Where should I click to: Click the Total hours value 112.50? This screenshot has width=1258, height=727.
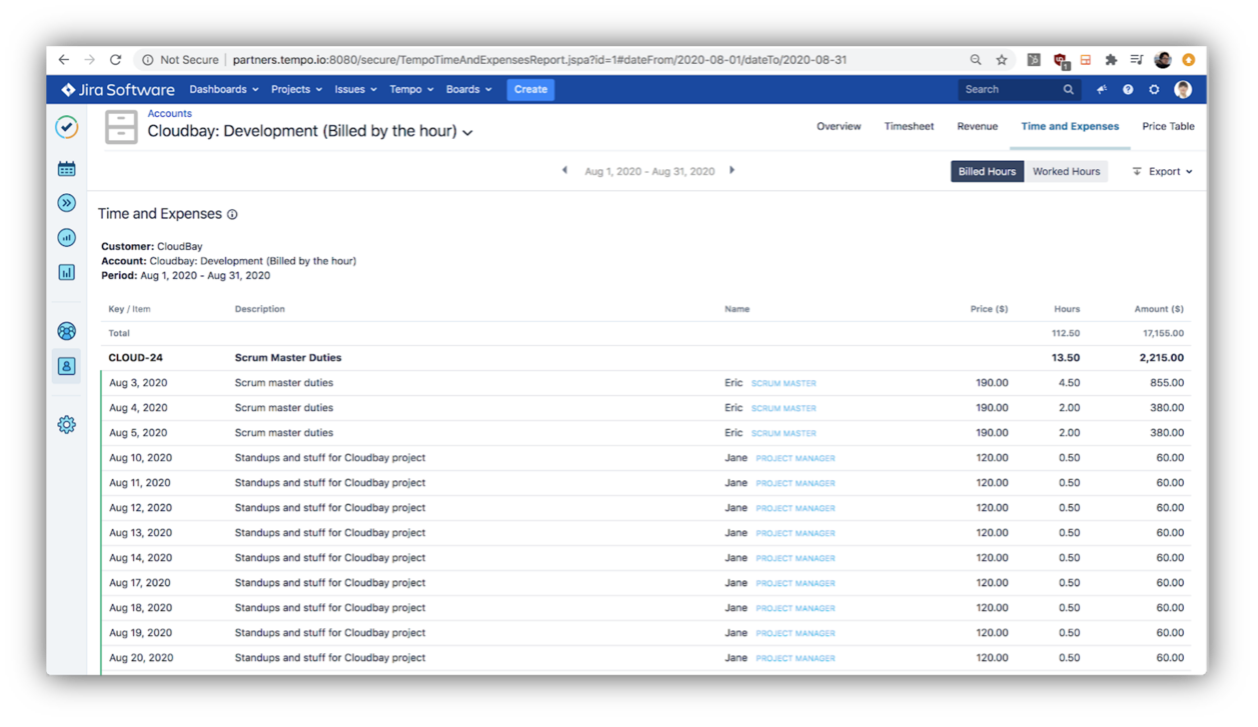click(1066, 334)
